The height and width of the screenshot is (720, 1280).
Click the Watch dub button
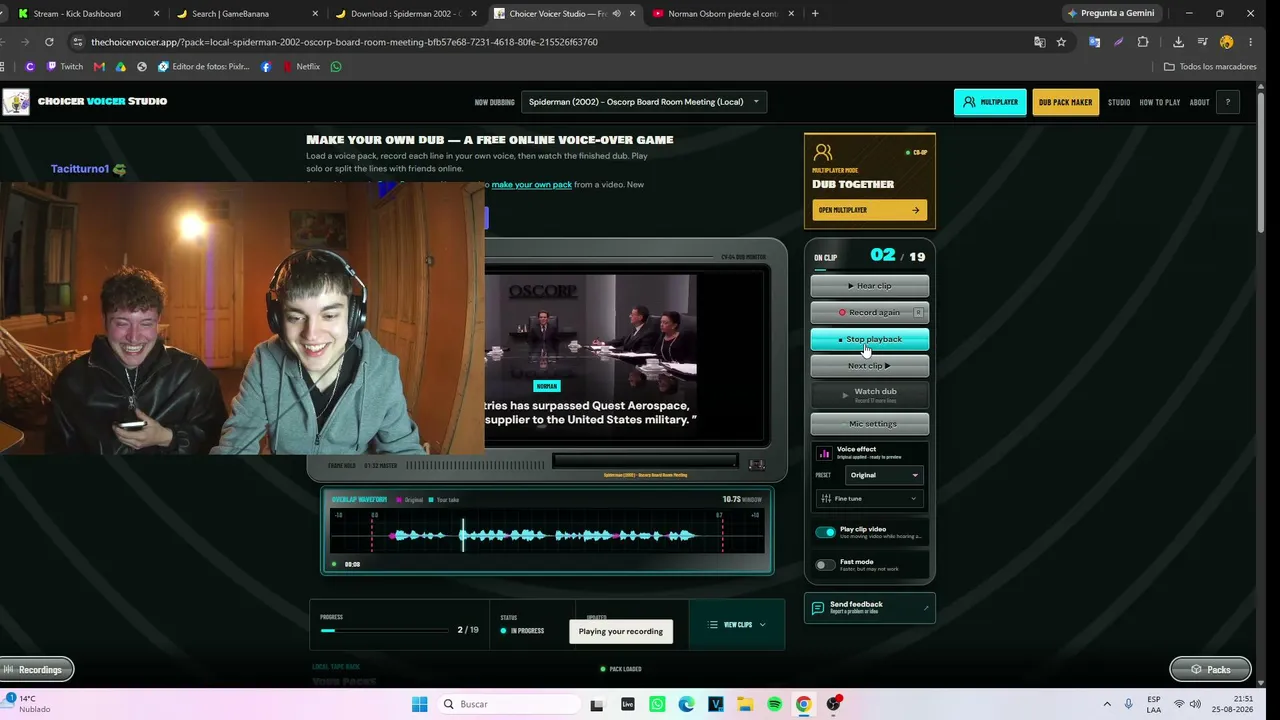click(x=869, y=395)
